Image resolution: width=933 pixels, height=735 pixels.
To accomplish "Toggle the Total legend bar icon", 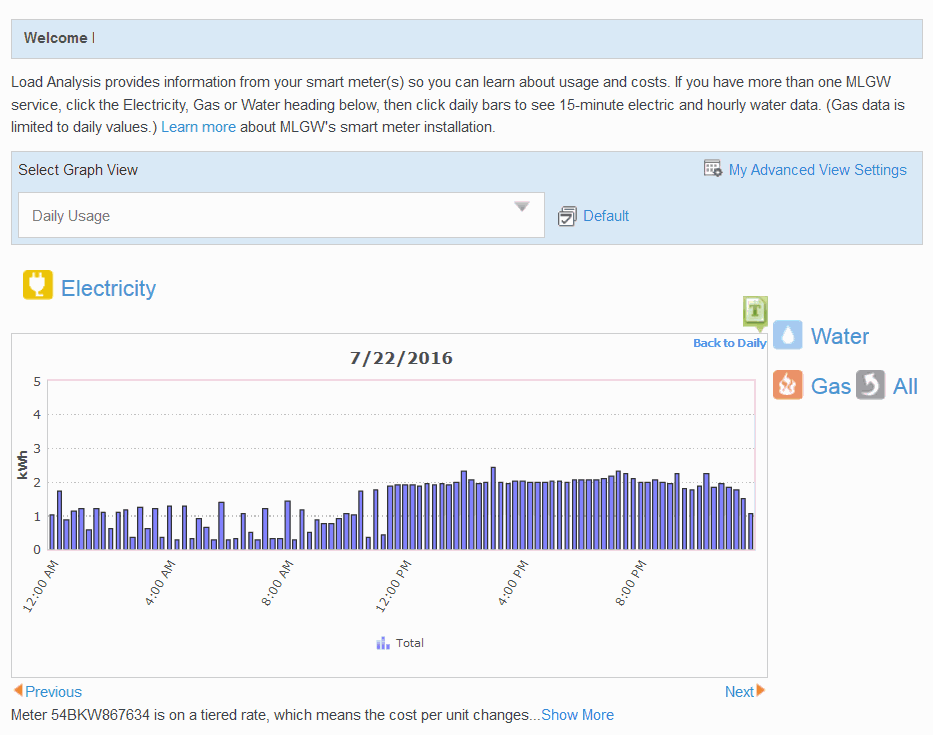I will click(383, 643).
